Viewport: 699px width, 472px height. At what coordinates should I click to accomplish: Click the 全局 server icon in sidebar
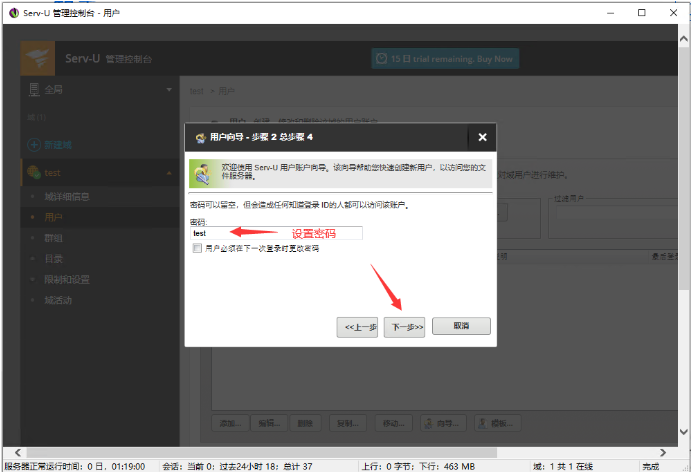[x=34, y=90]
